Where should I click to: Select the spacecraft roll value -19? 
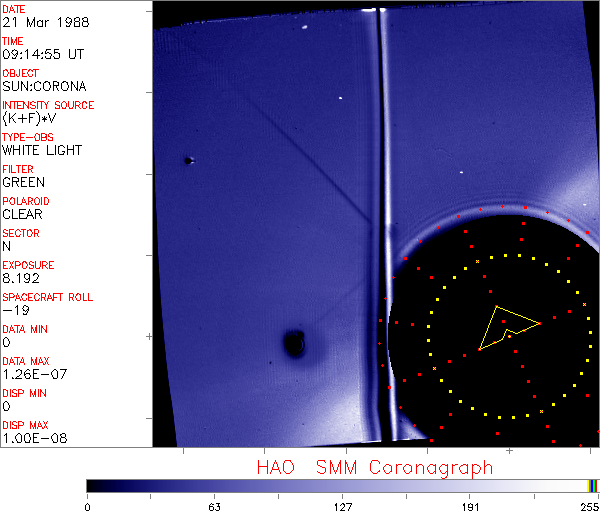(x=13, y=310)
